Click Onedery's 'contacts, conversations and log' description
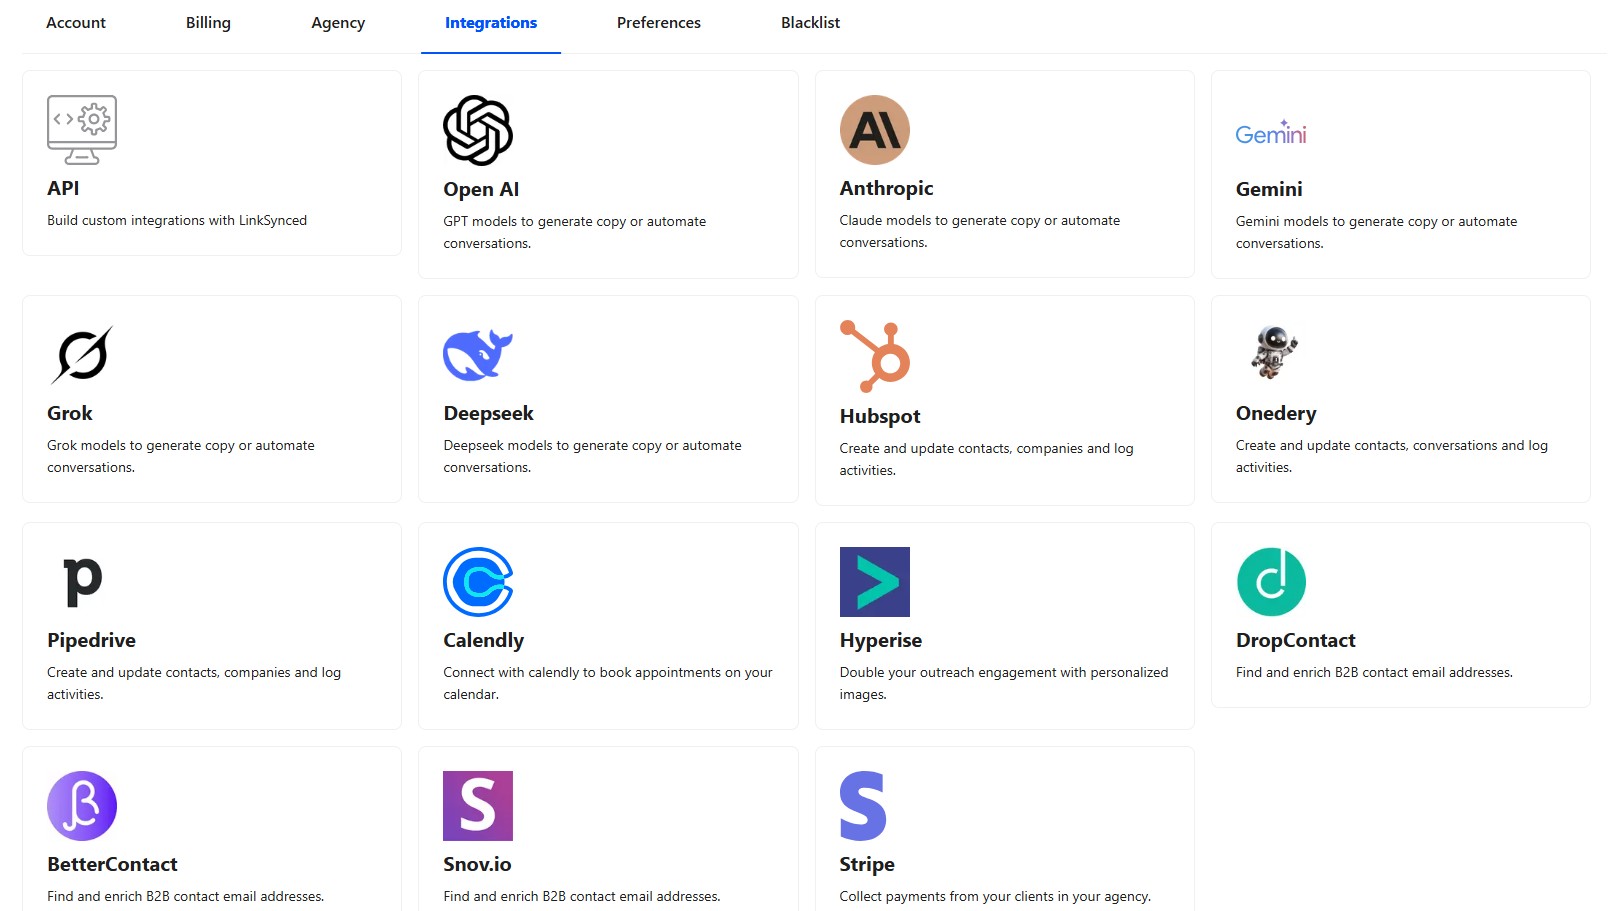1620x911 pixels. tap(1392, 456)
